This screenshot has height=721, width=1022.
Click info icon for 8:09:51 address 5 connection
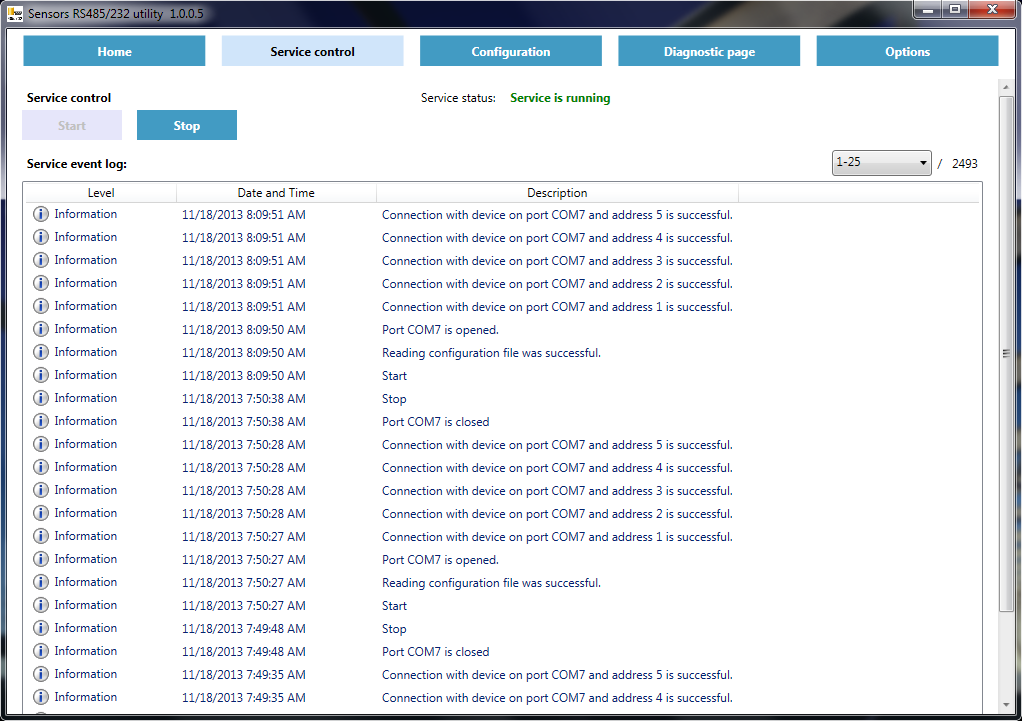[x=40, y=214]
